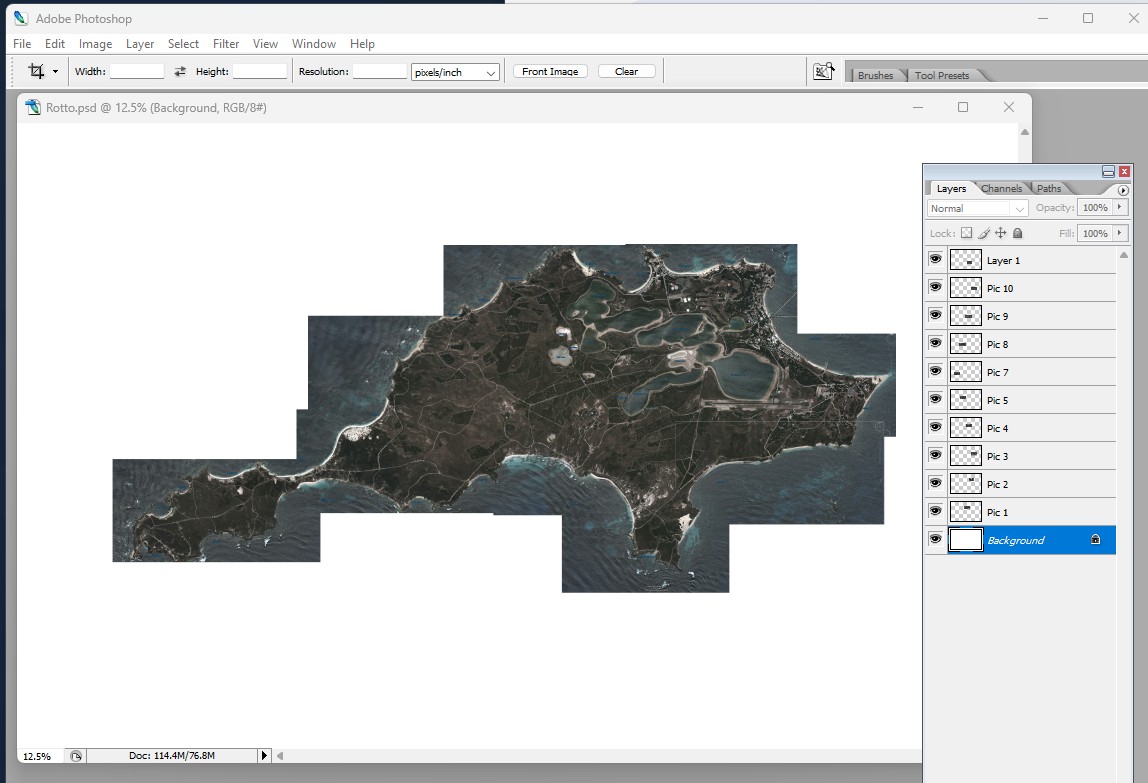Open the Filter menu
The height and width of the screenshot is (783, 1148).
click(x=226, y=44)
